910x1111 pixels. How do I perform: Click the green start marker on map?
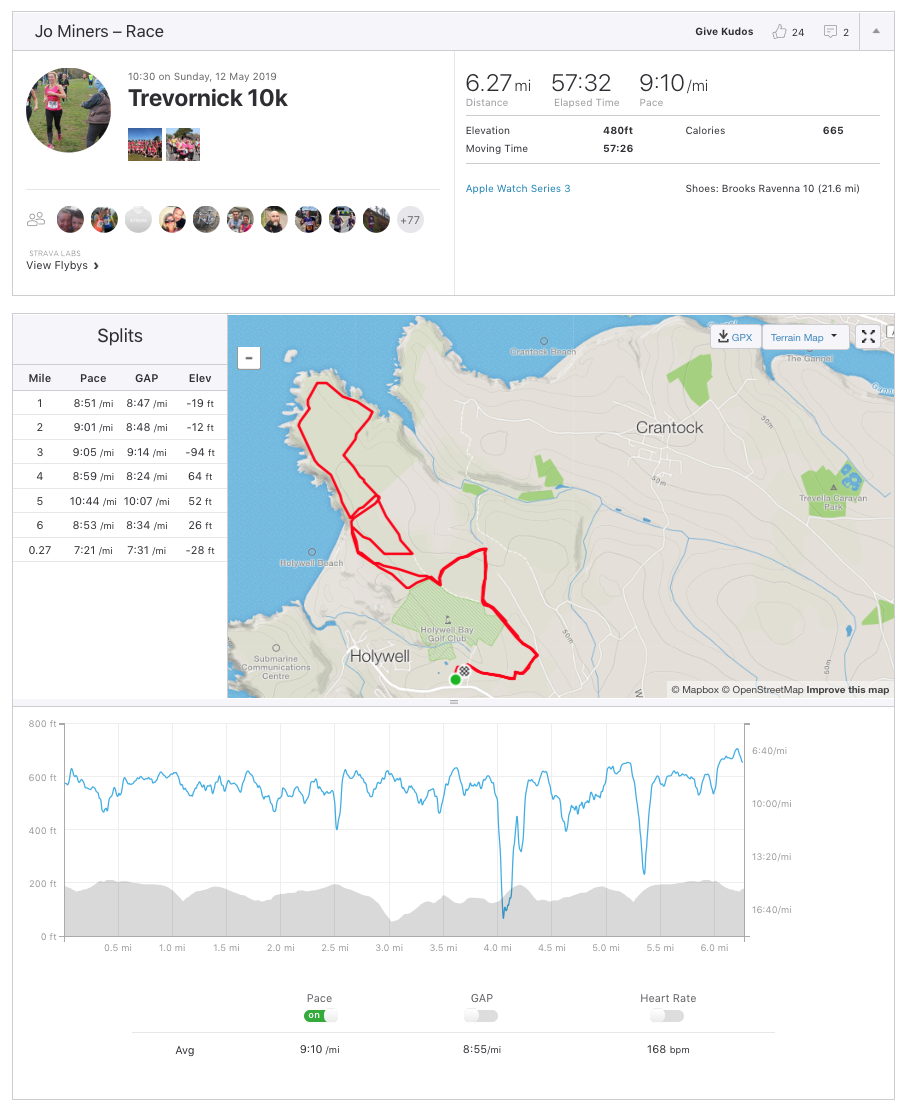point(456,679)
